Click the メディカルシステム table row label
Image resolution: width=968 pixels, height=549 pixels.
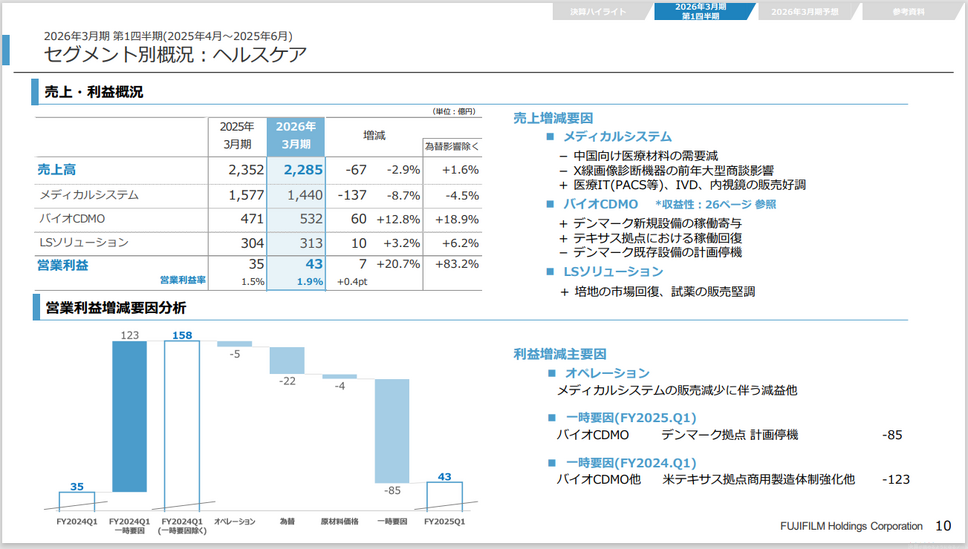(89, 195)
